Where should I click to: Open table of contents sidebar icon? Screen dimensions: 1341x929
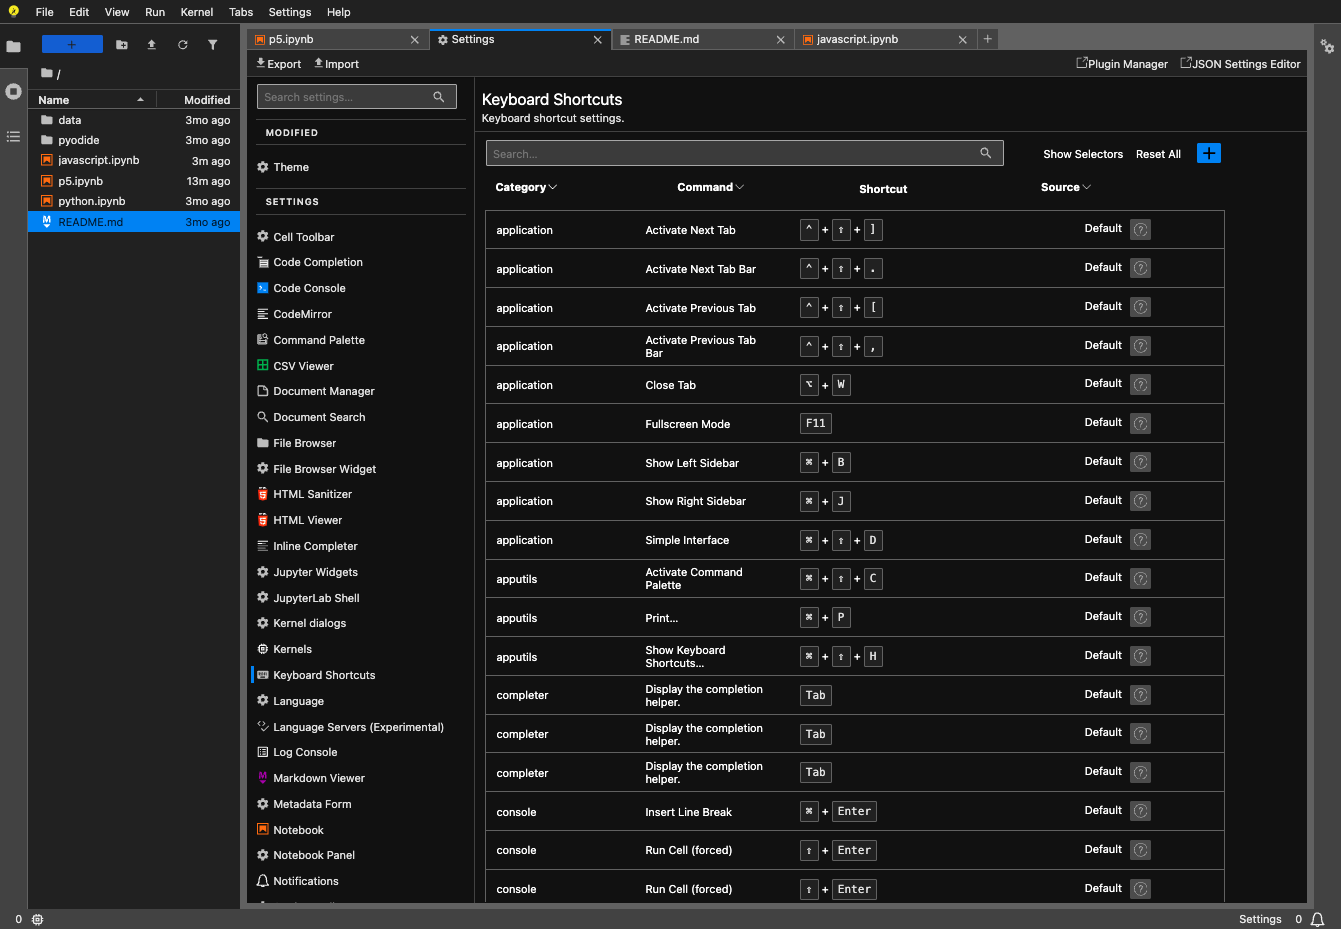pos(13,136)
